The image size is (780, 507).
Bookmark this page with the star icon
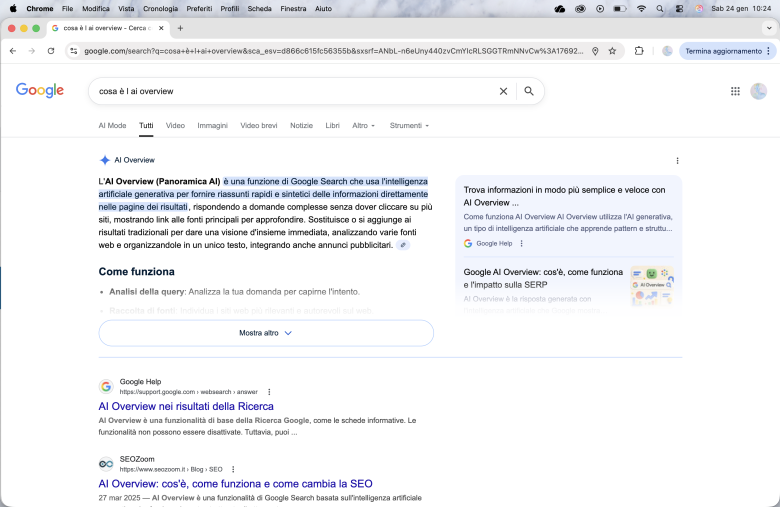[612, 51]
